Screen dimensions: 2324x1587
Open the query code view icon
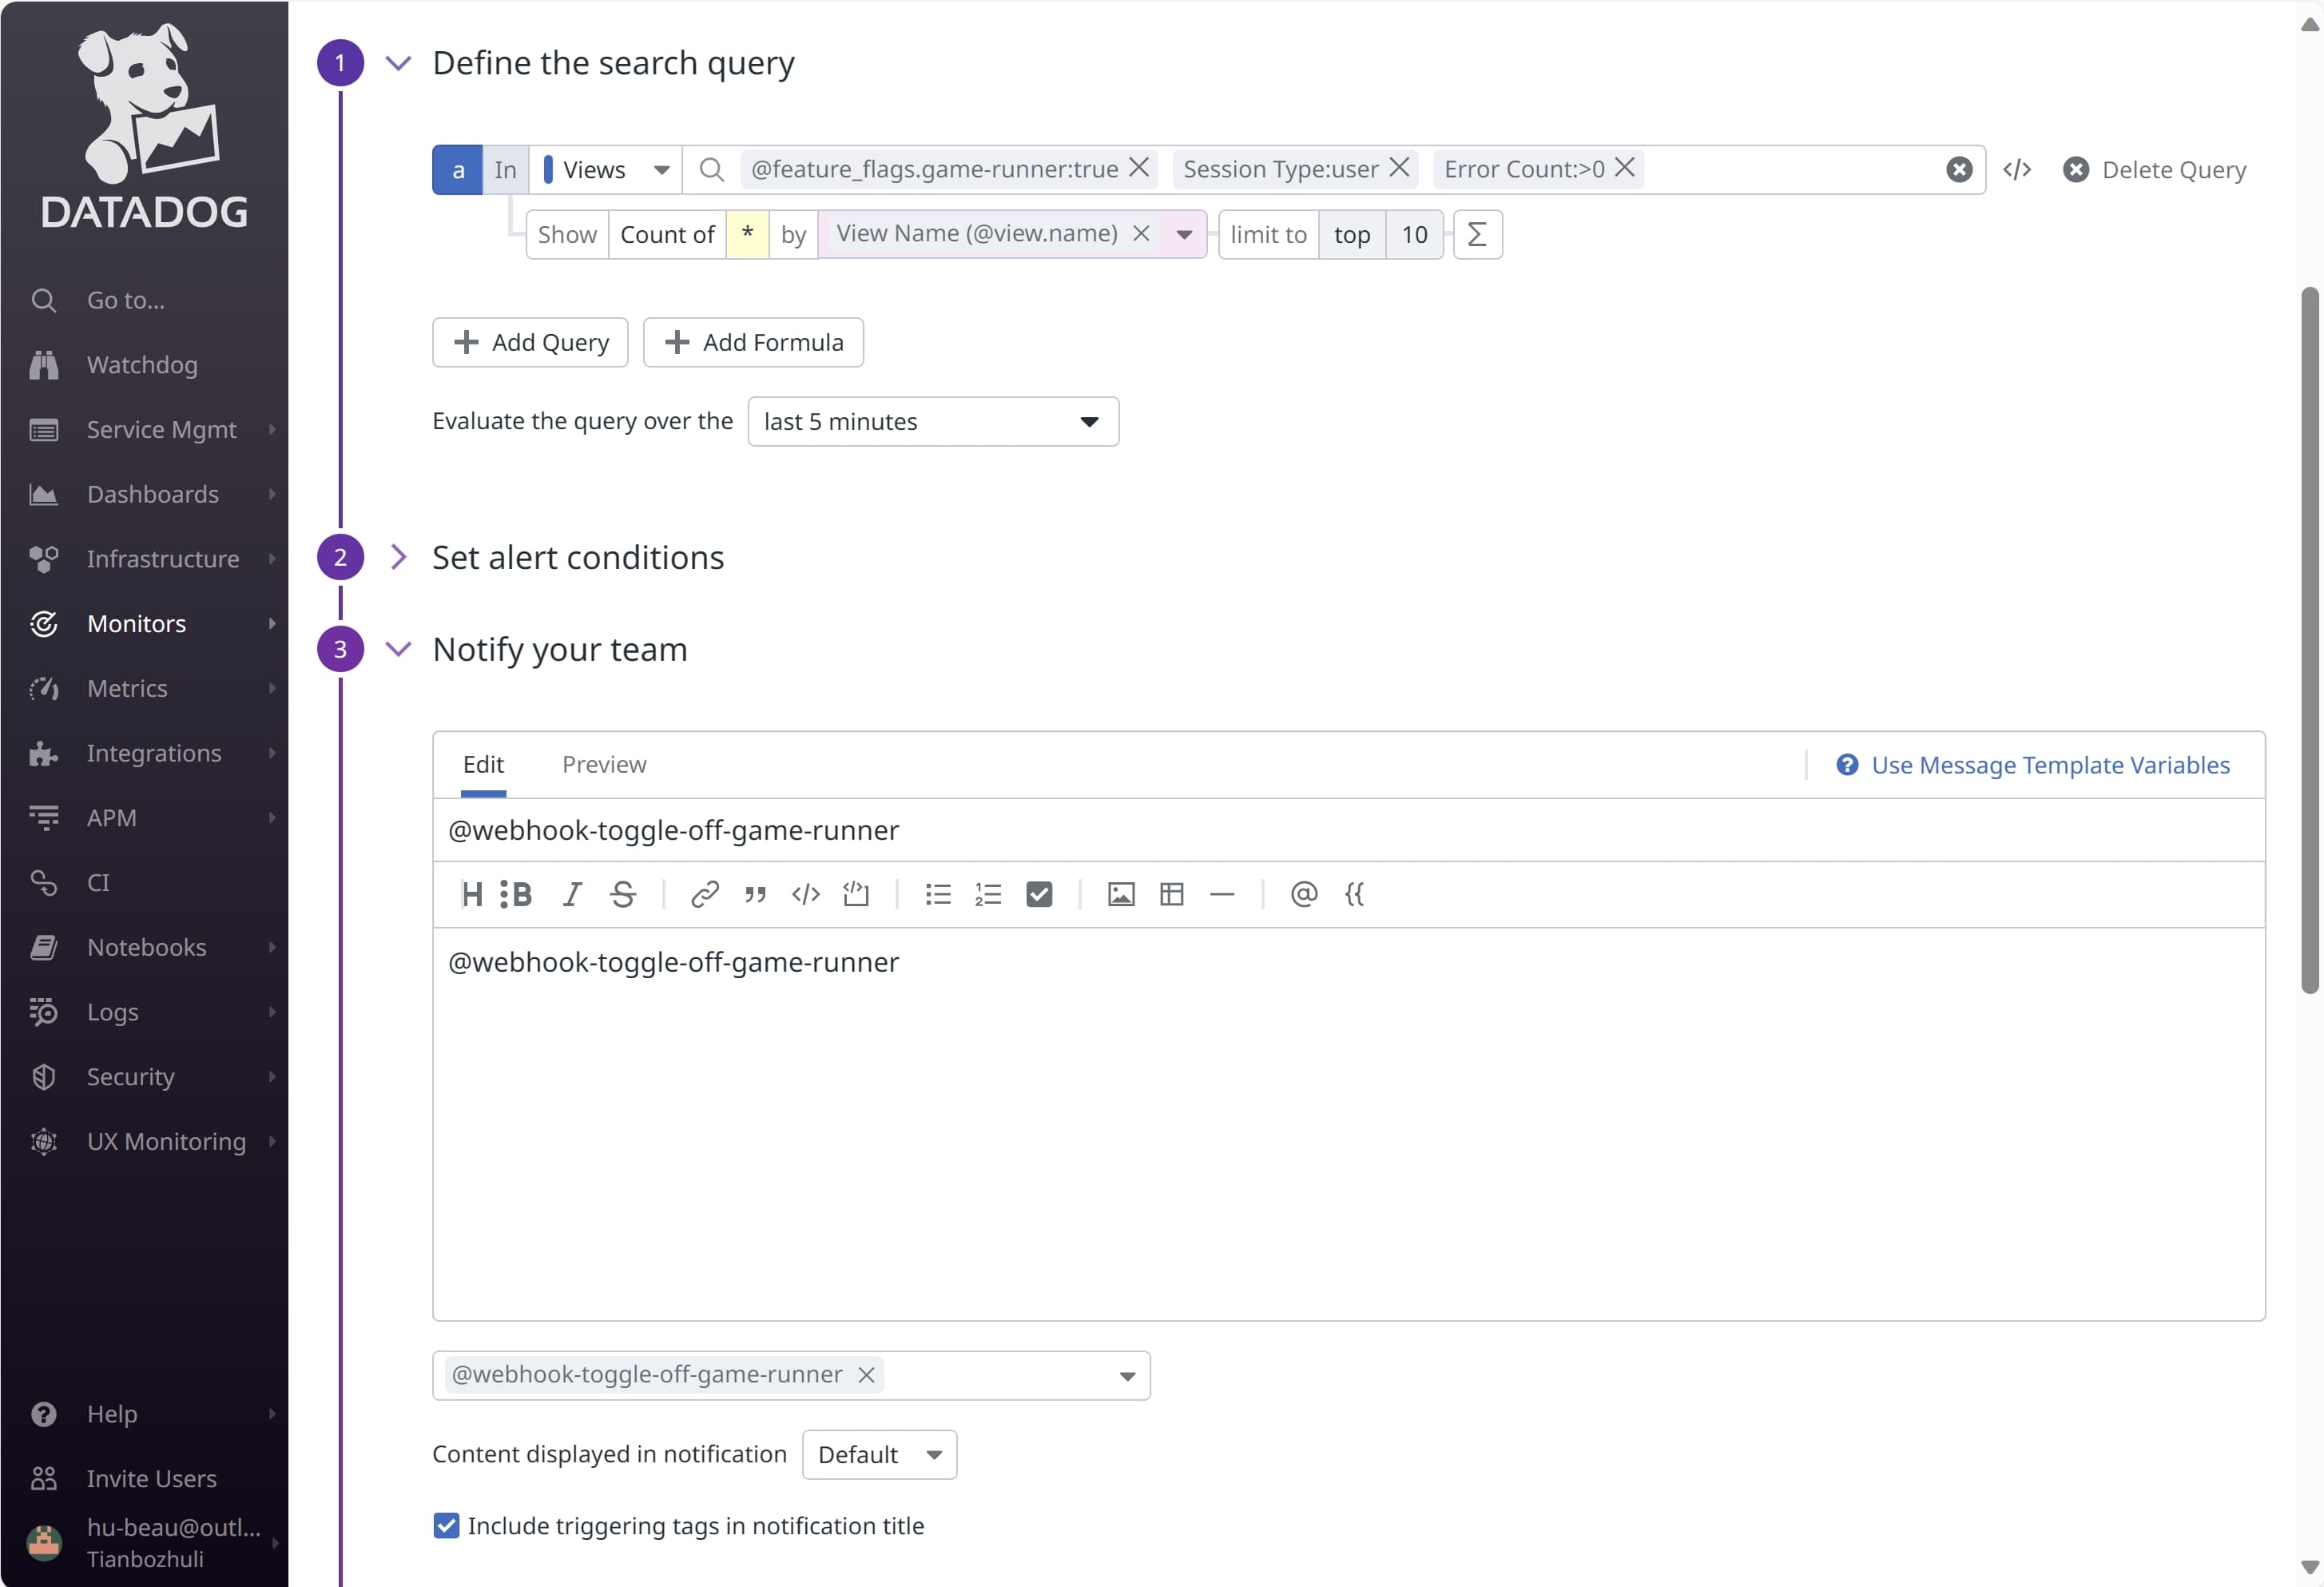[2016, 170]
